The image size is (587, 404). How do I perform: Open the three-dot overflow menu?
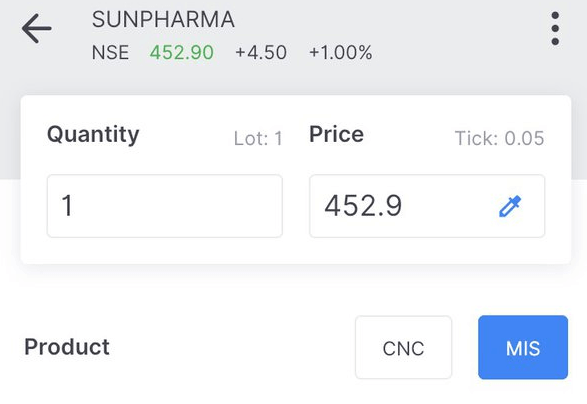555,28
